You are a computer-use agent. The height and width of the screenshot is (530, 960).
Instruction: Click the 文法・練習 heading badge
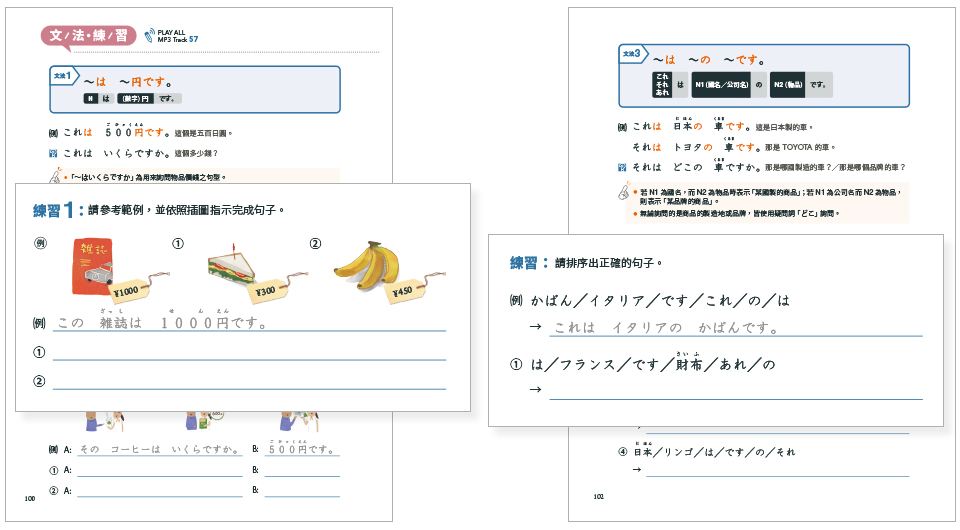click(x=89, y=35)
